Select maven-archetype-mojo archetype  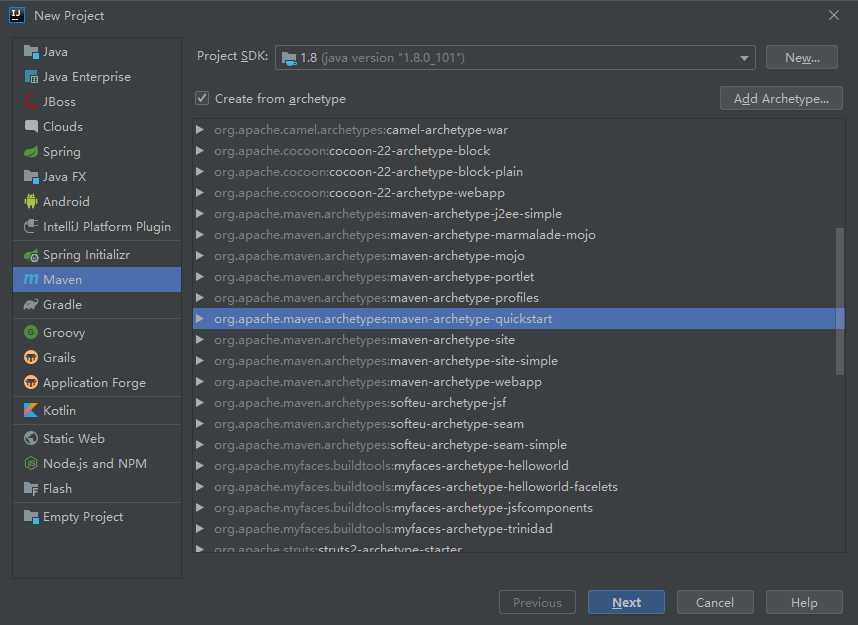pyautogui.click(x=519, y=256)
